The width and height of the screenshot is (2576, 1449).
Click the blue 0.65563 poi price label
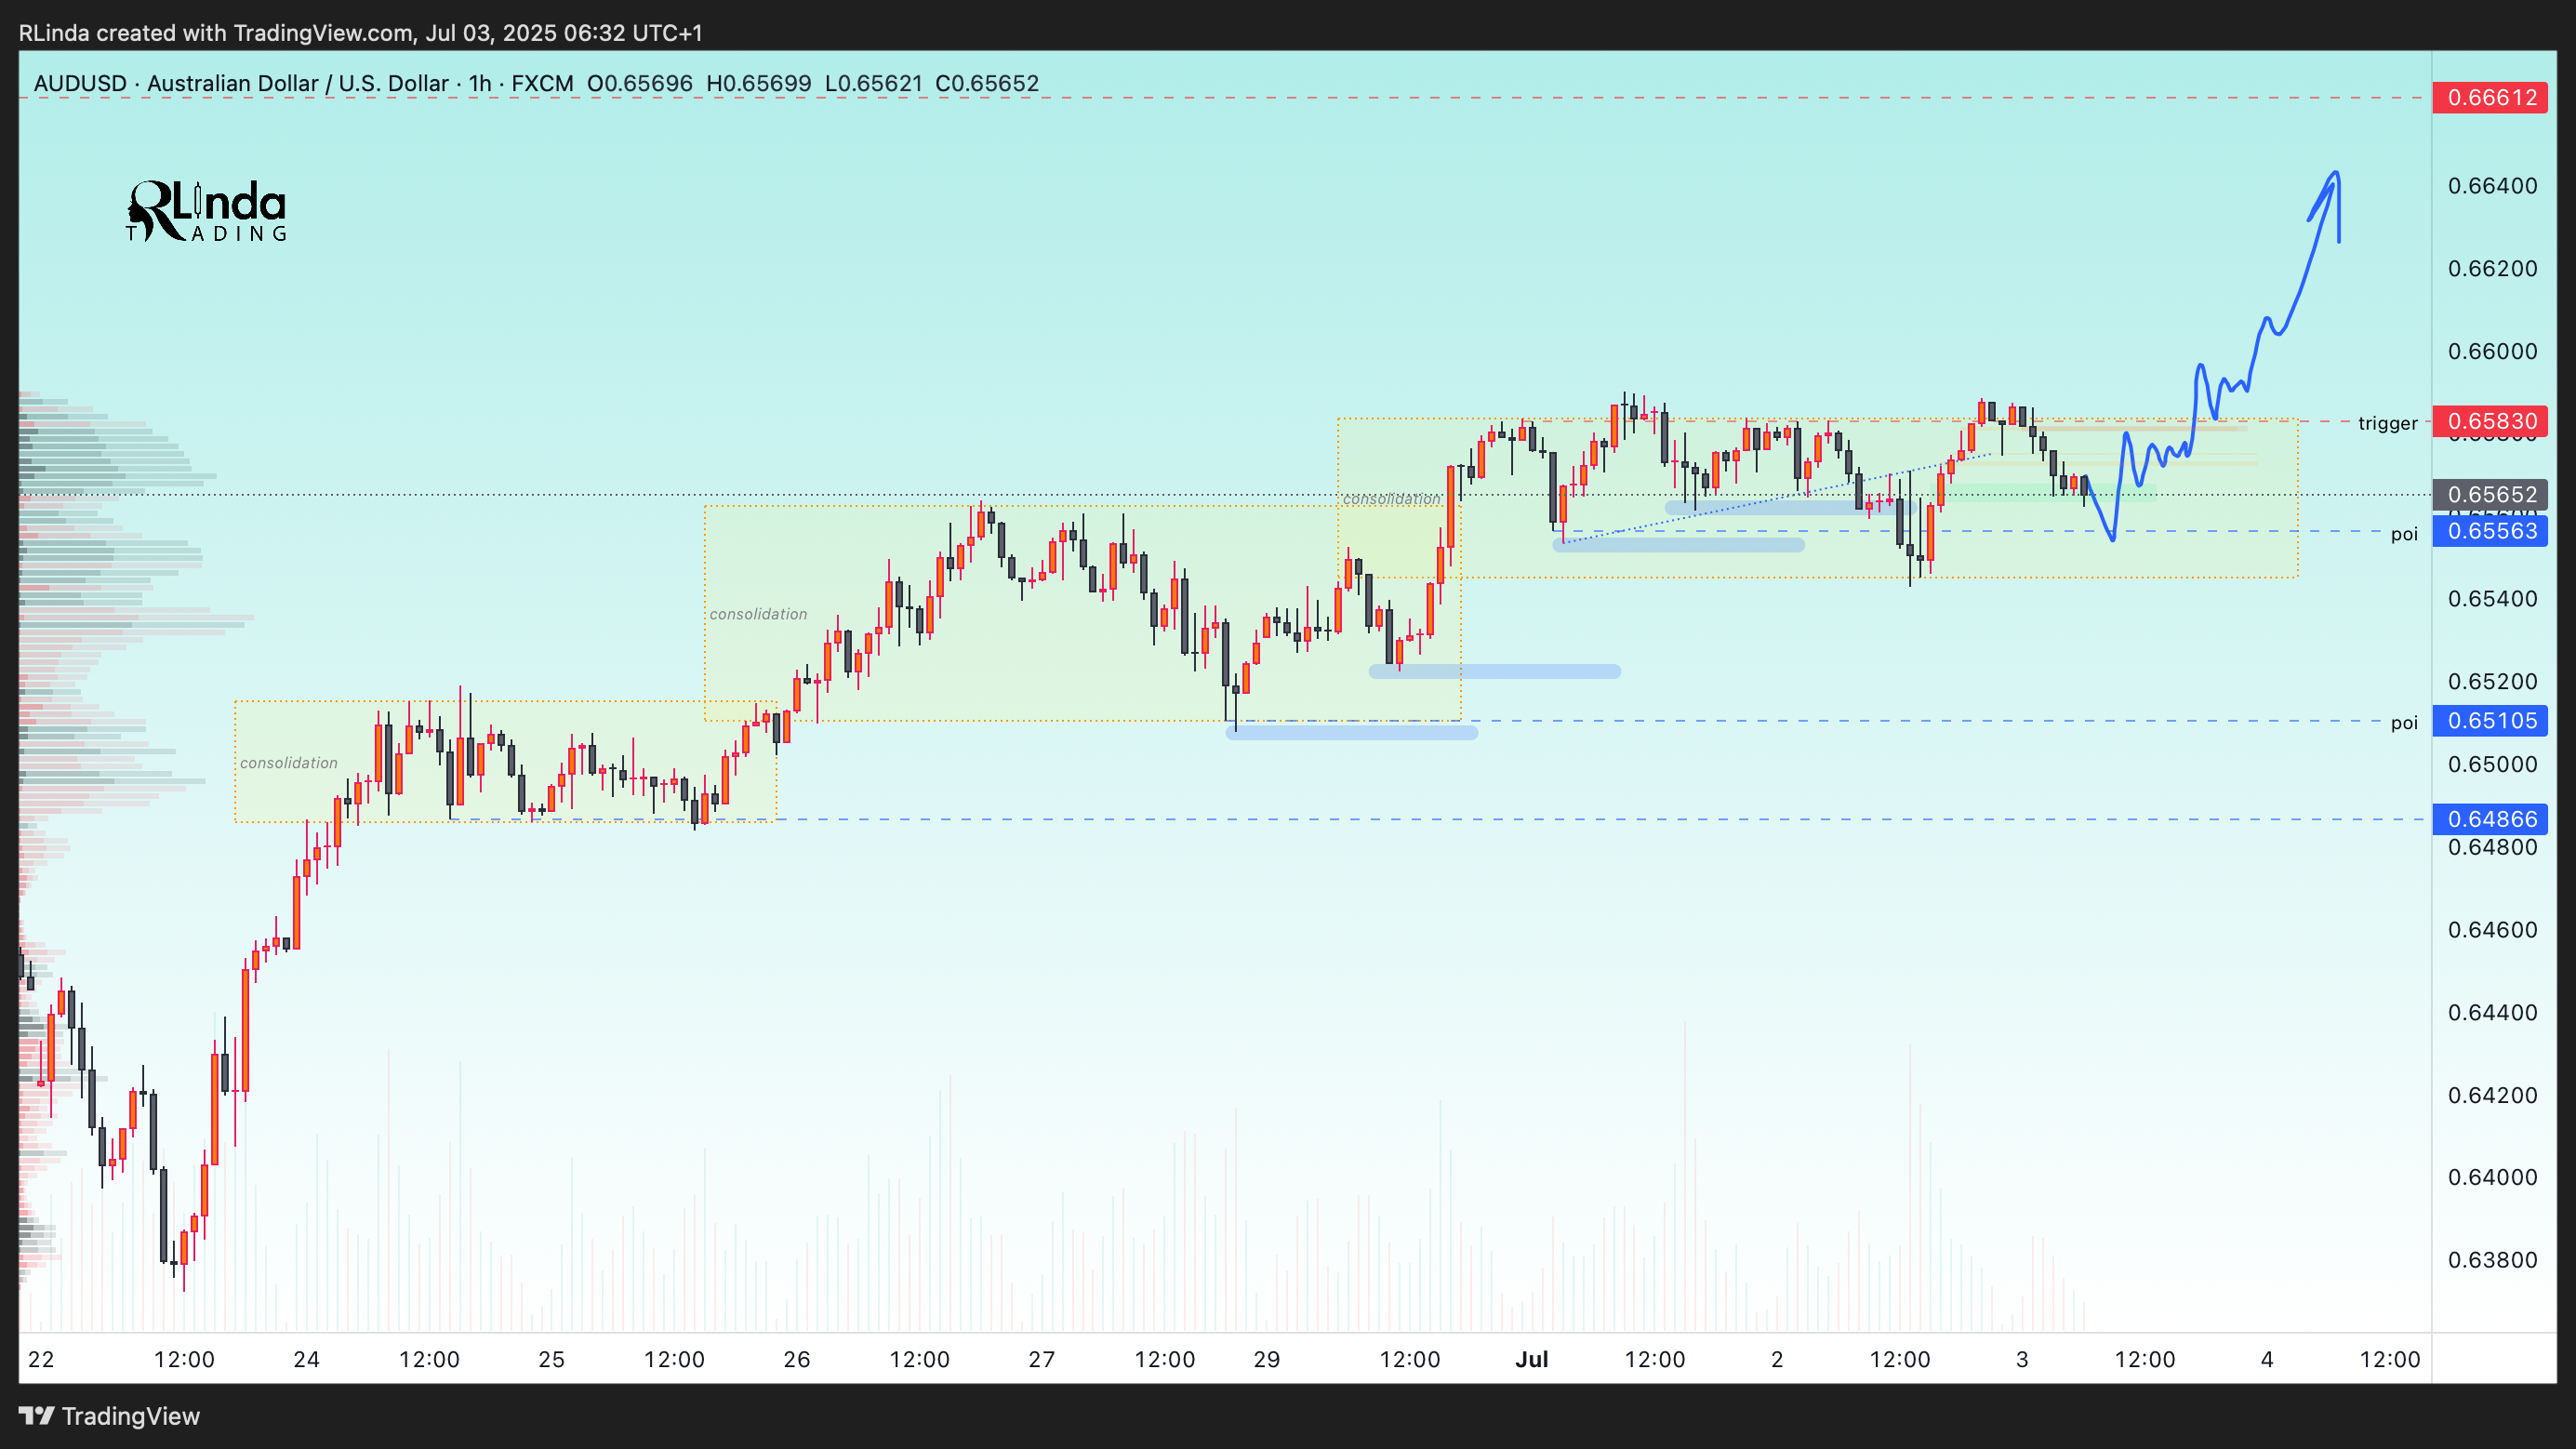[2491, 531]
